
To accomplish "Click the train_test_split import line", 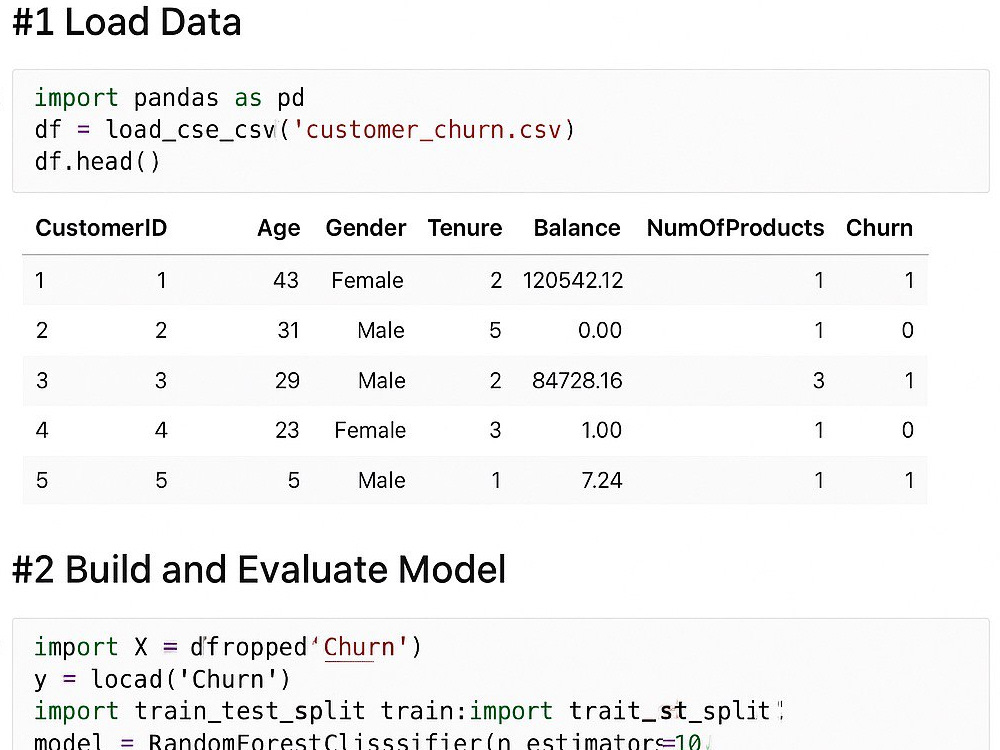I will point(408,710).
